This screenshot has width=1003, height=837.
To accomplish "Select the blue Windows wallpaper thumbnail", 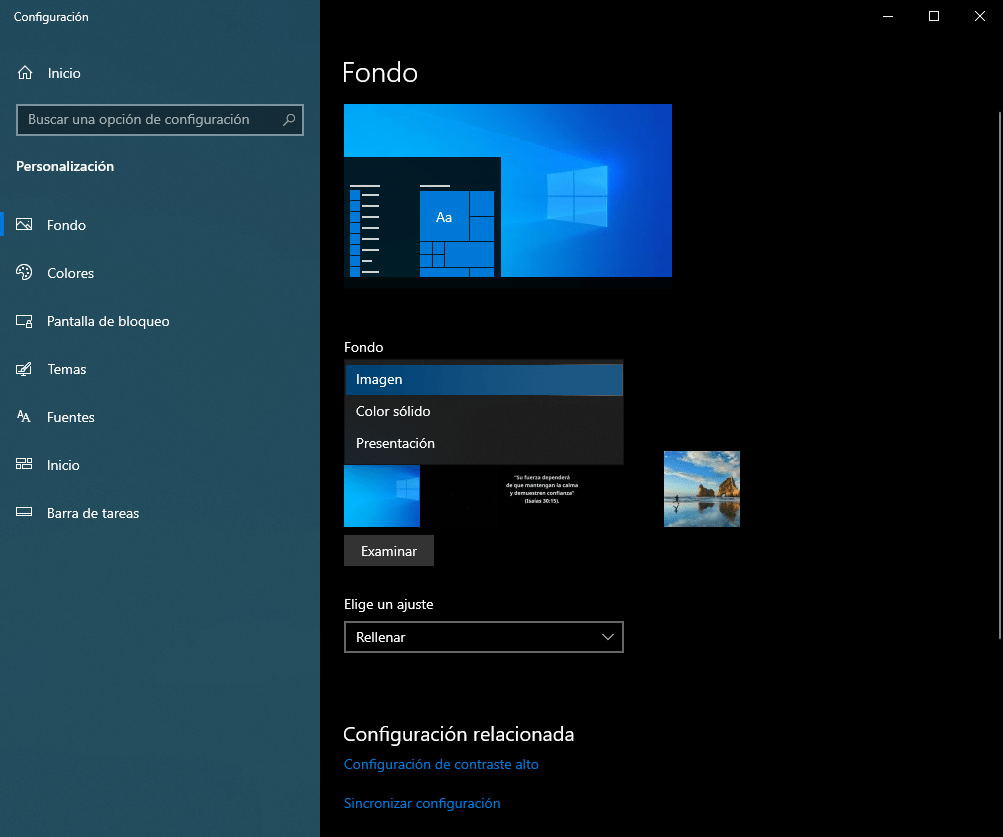I will point(381,497).
